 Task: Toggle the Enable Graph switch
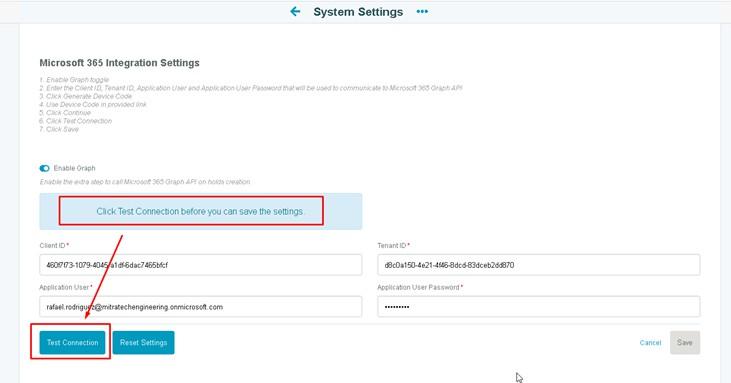(x=44, y=168)
